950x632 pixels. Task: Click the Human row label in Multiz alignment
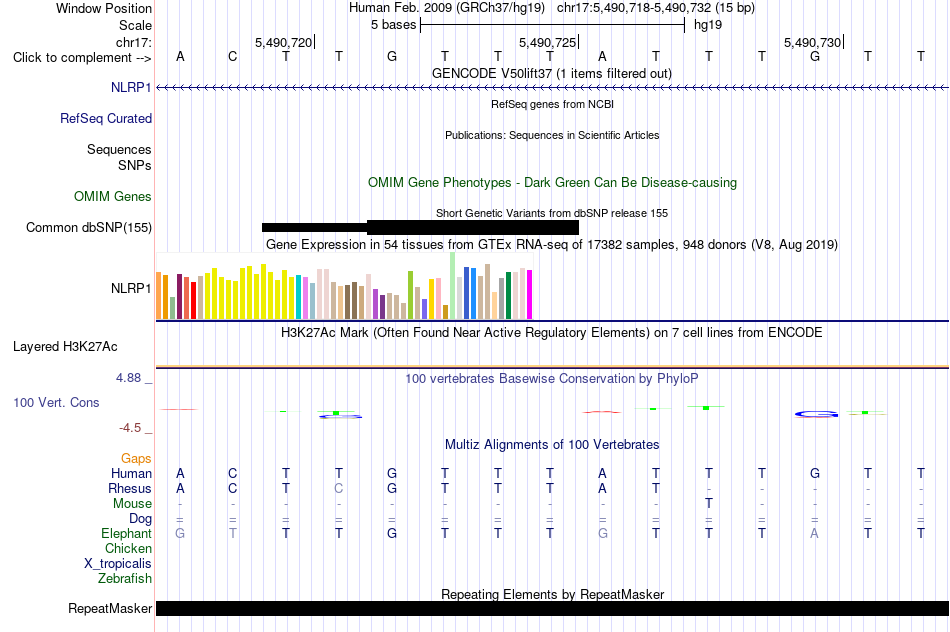click(x=131, y=473)
